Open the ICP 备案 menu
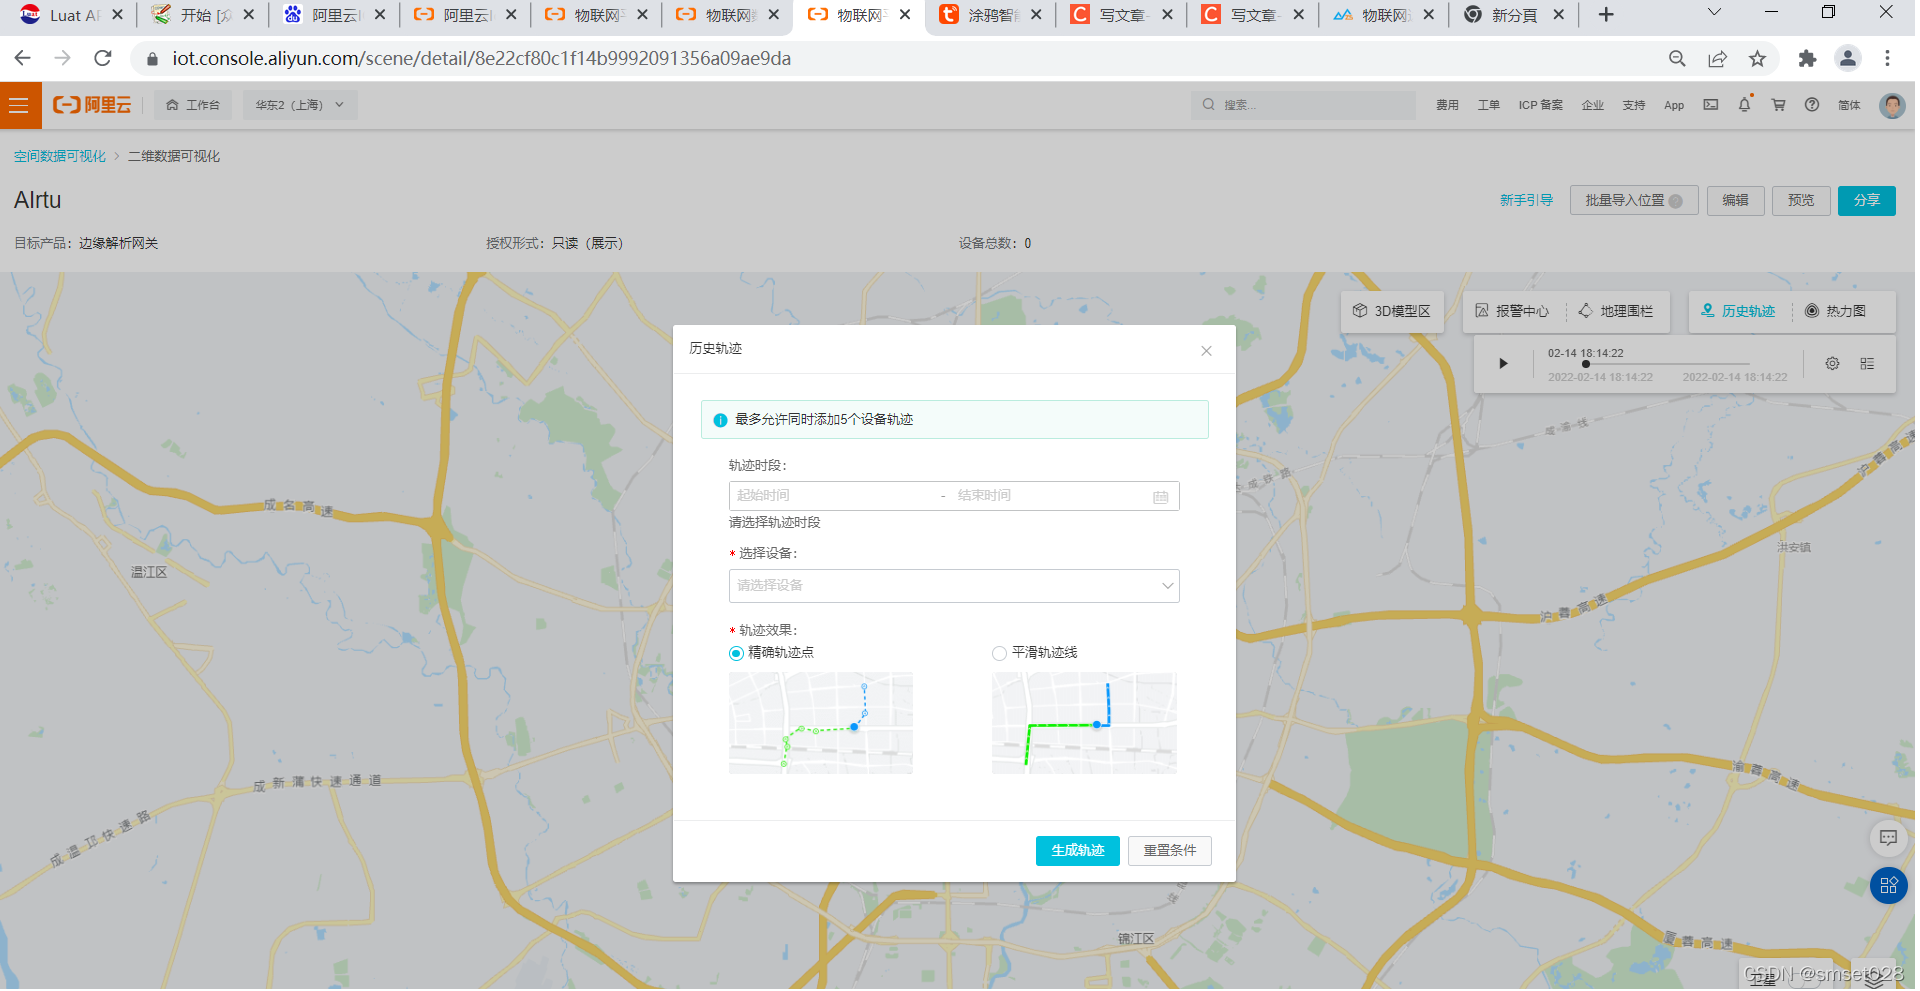 1540,105
